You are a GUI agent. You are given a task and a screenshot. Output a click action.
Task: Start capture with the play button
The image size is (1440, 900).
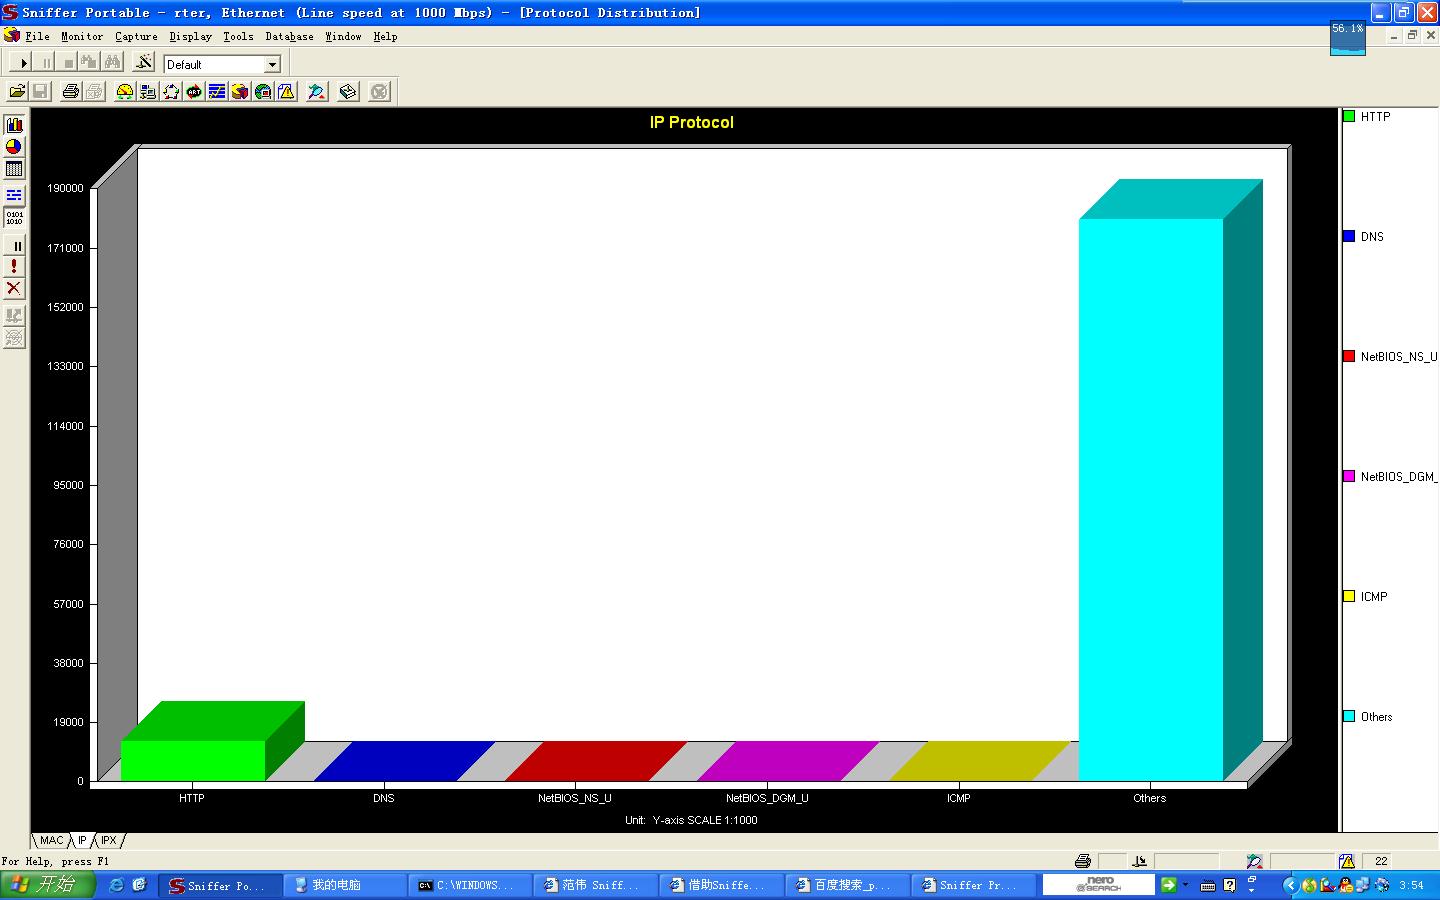[24, 63]
